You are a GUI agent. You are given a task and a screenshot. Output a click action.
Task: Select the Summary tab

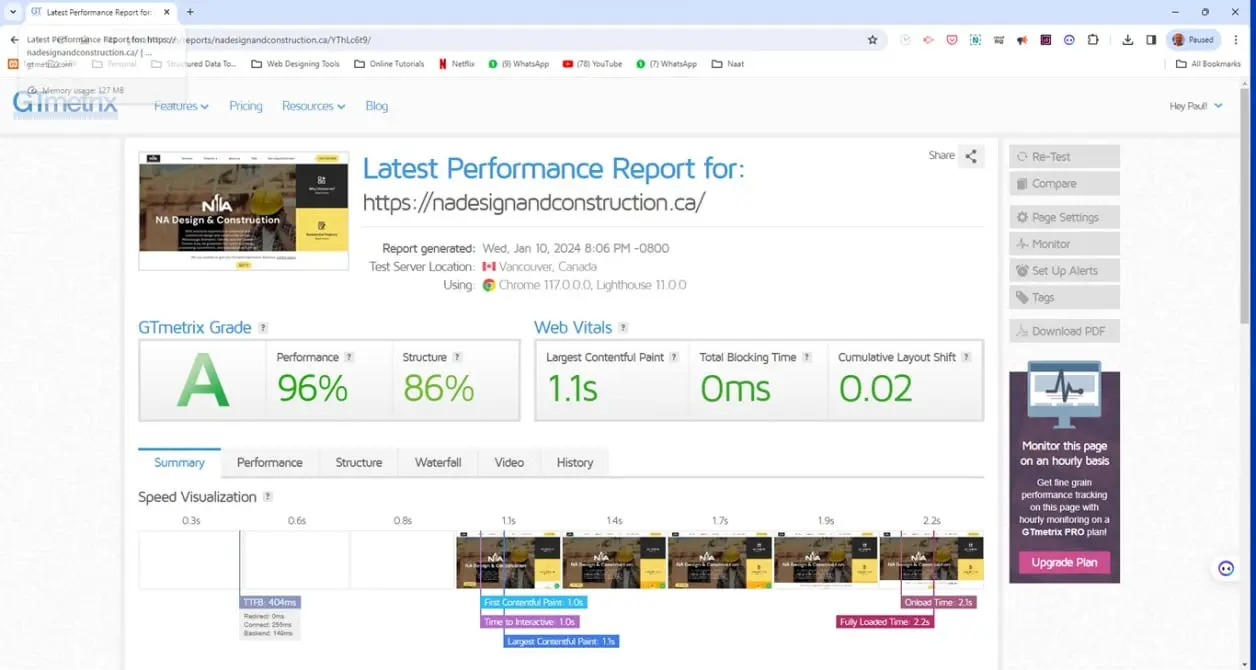(179, 463)
